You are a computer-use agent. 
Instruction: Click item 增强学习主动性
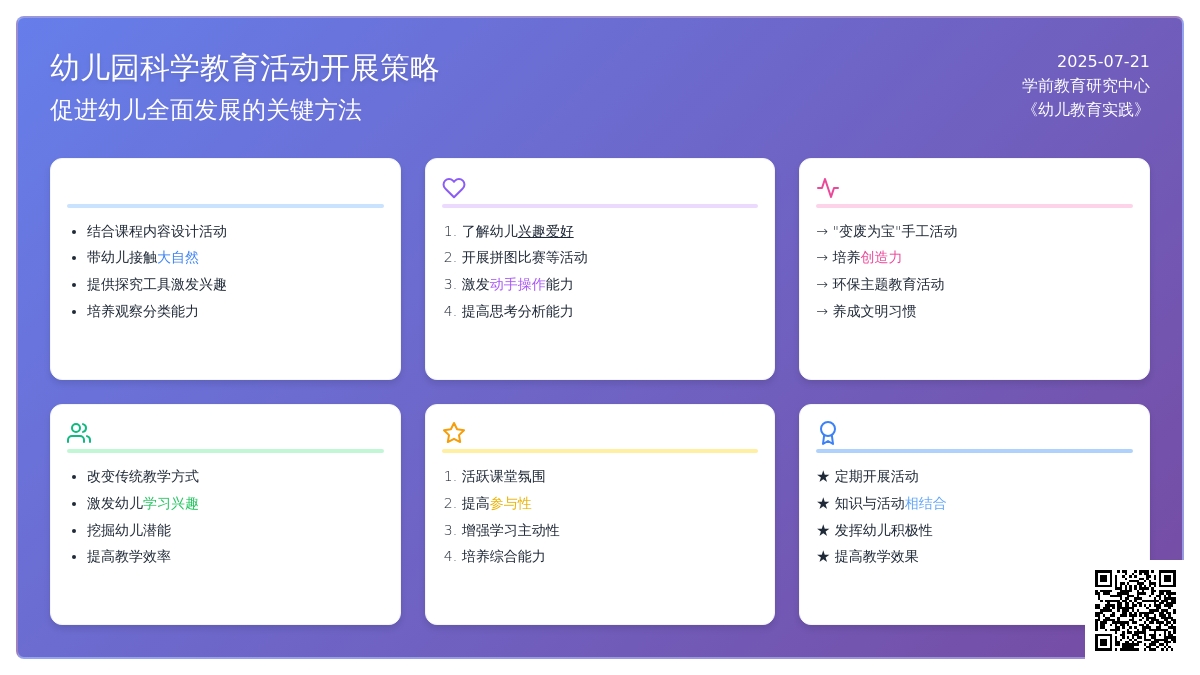click(511, 530)
